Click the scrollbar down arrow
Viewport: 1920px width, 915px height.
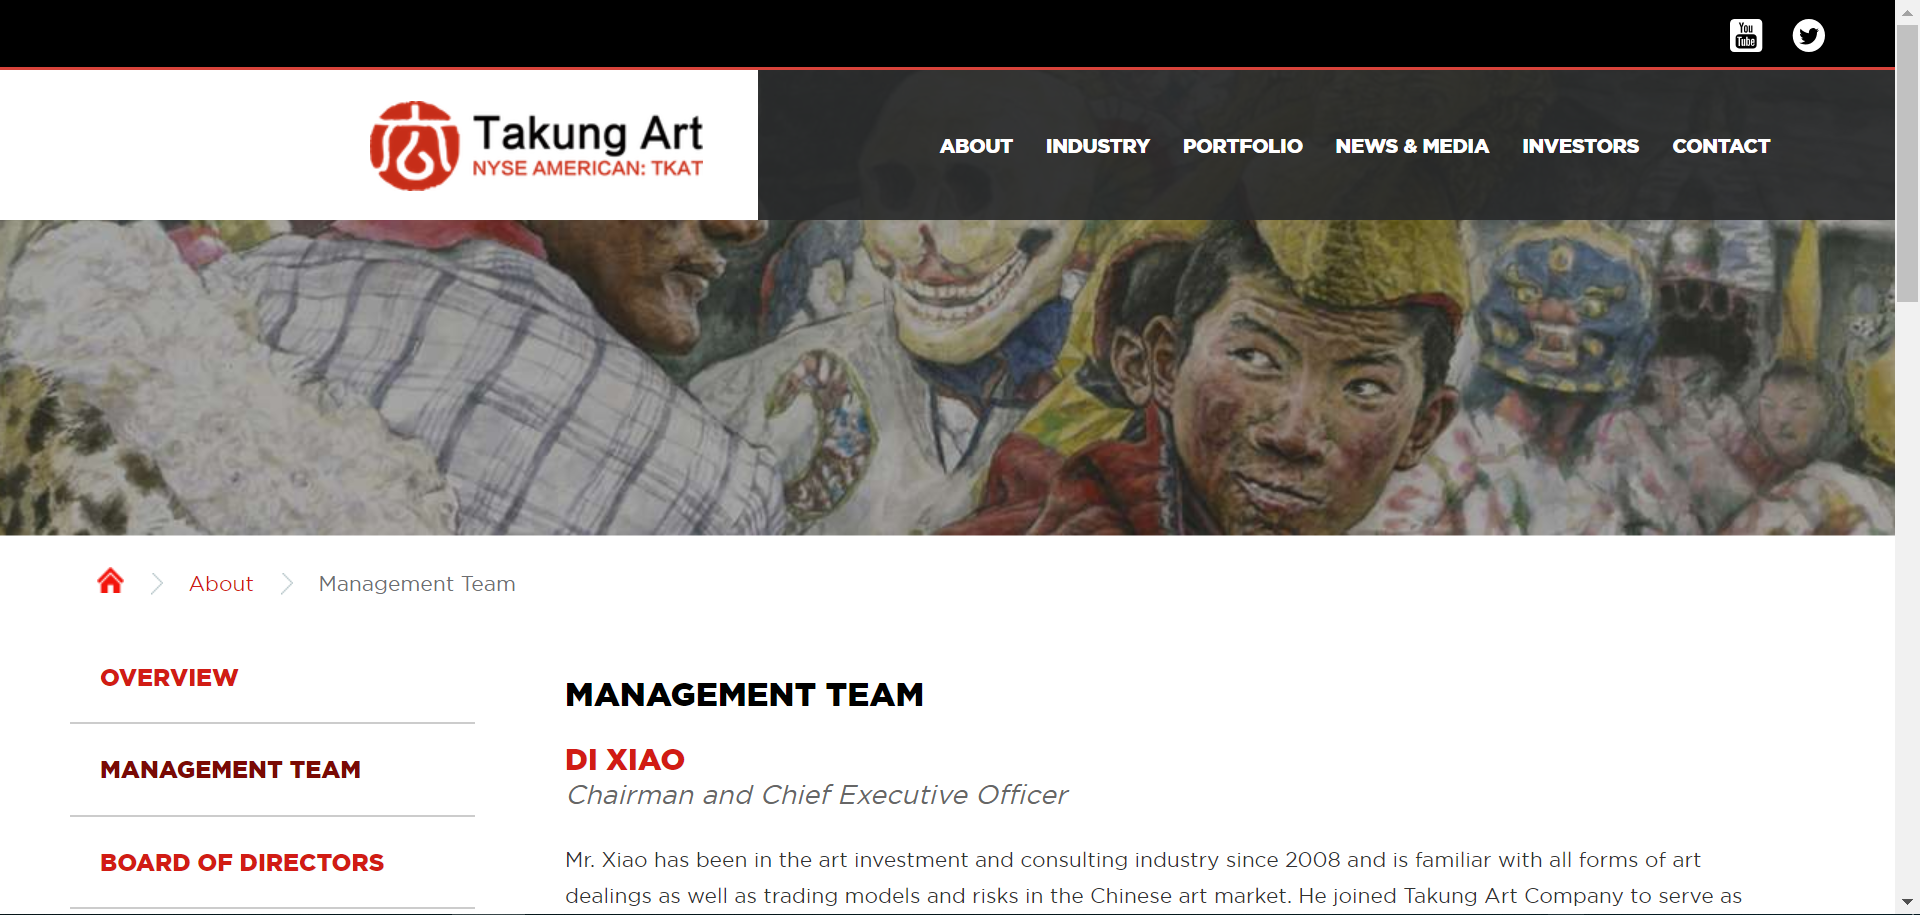coord(1908,903)
